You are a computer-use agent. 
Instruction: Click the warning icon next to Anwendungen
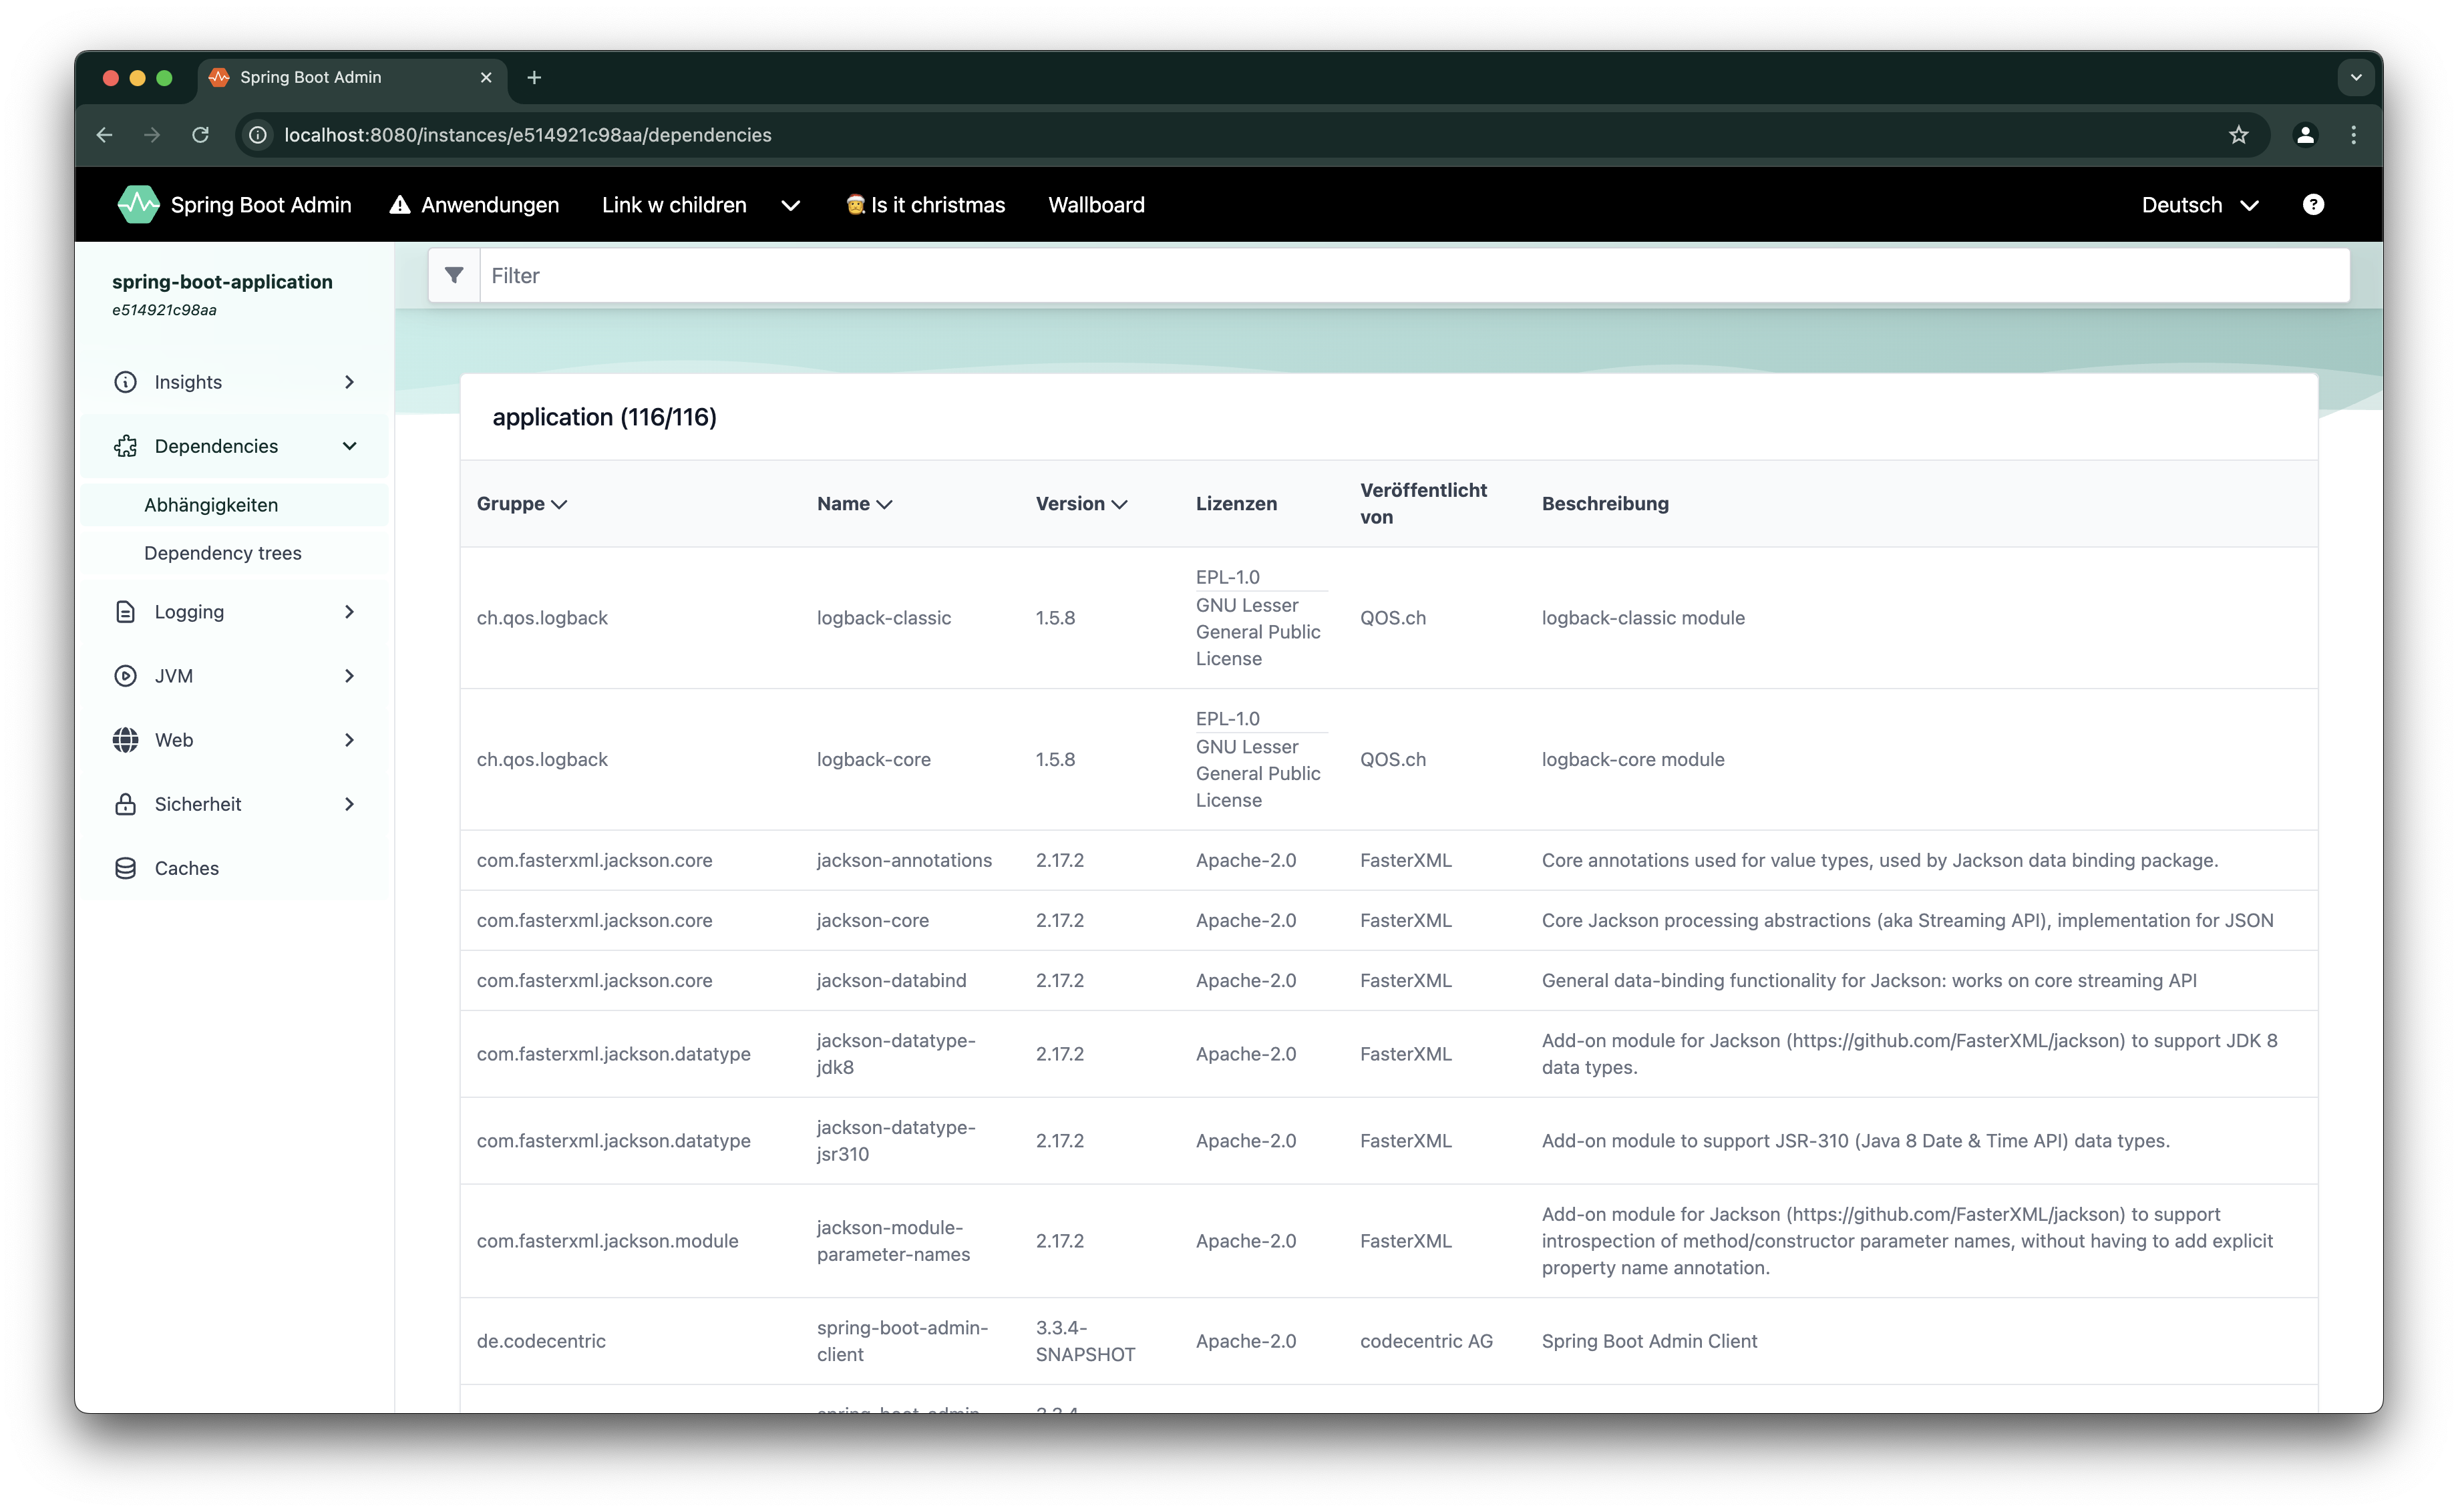(400, 204)
